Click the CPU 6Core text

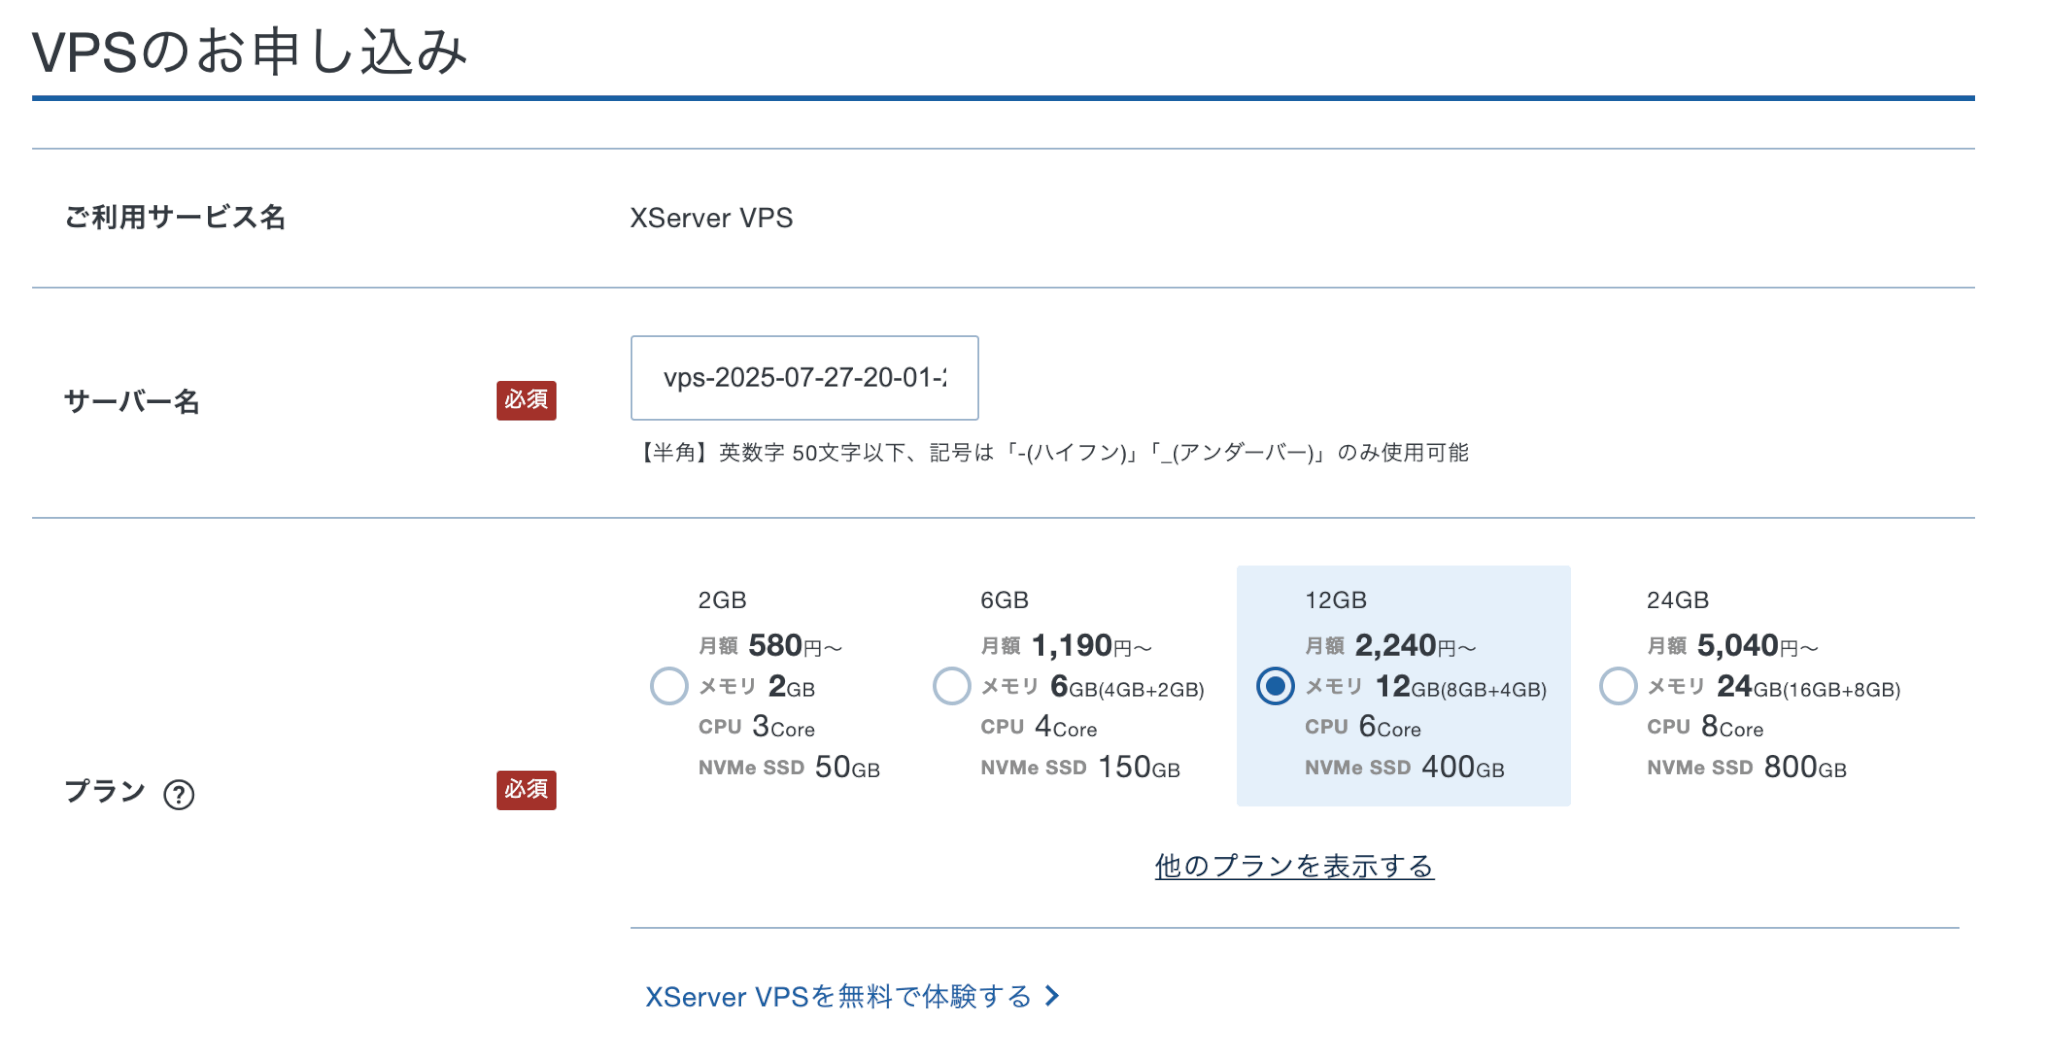[x=1362, y=727]
